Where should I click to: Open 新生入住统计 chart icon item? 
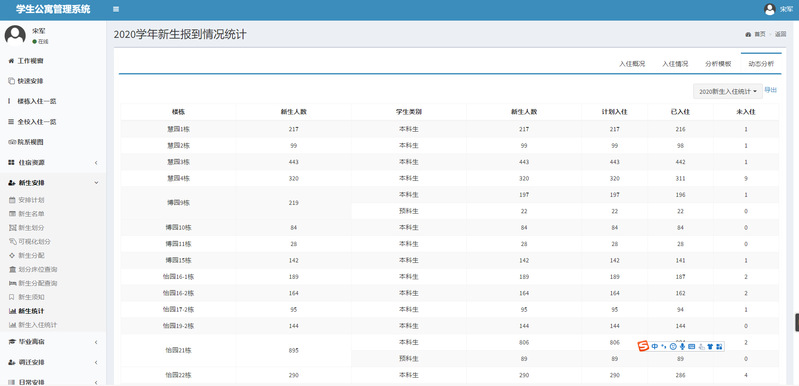[x=13, y=324]
